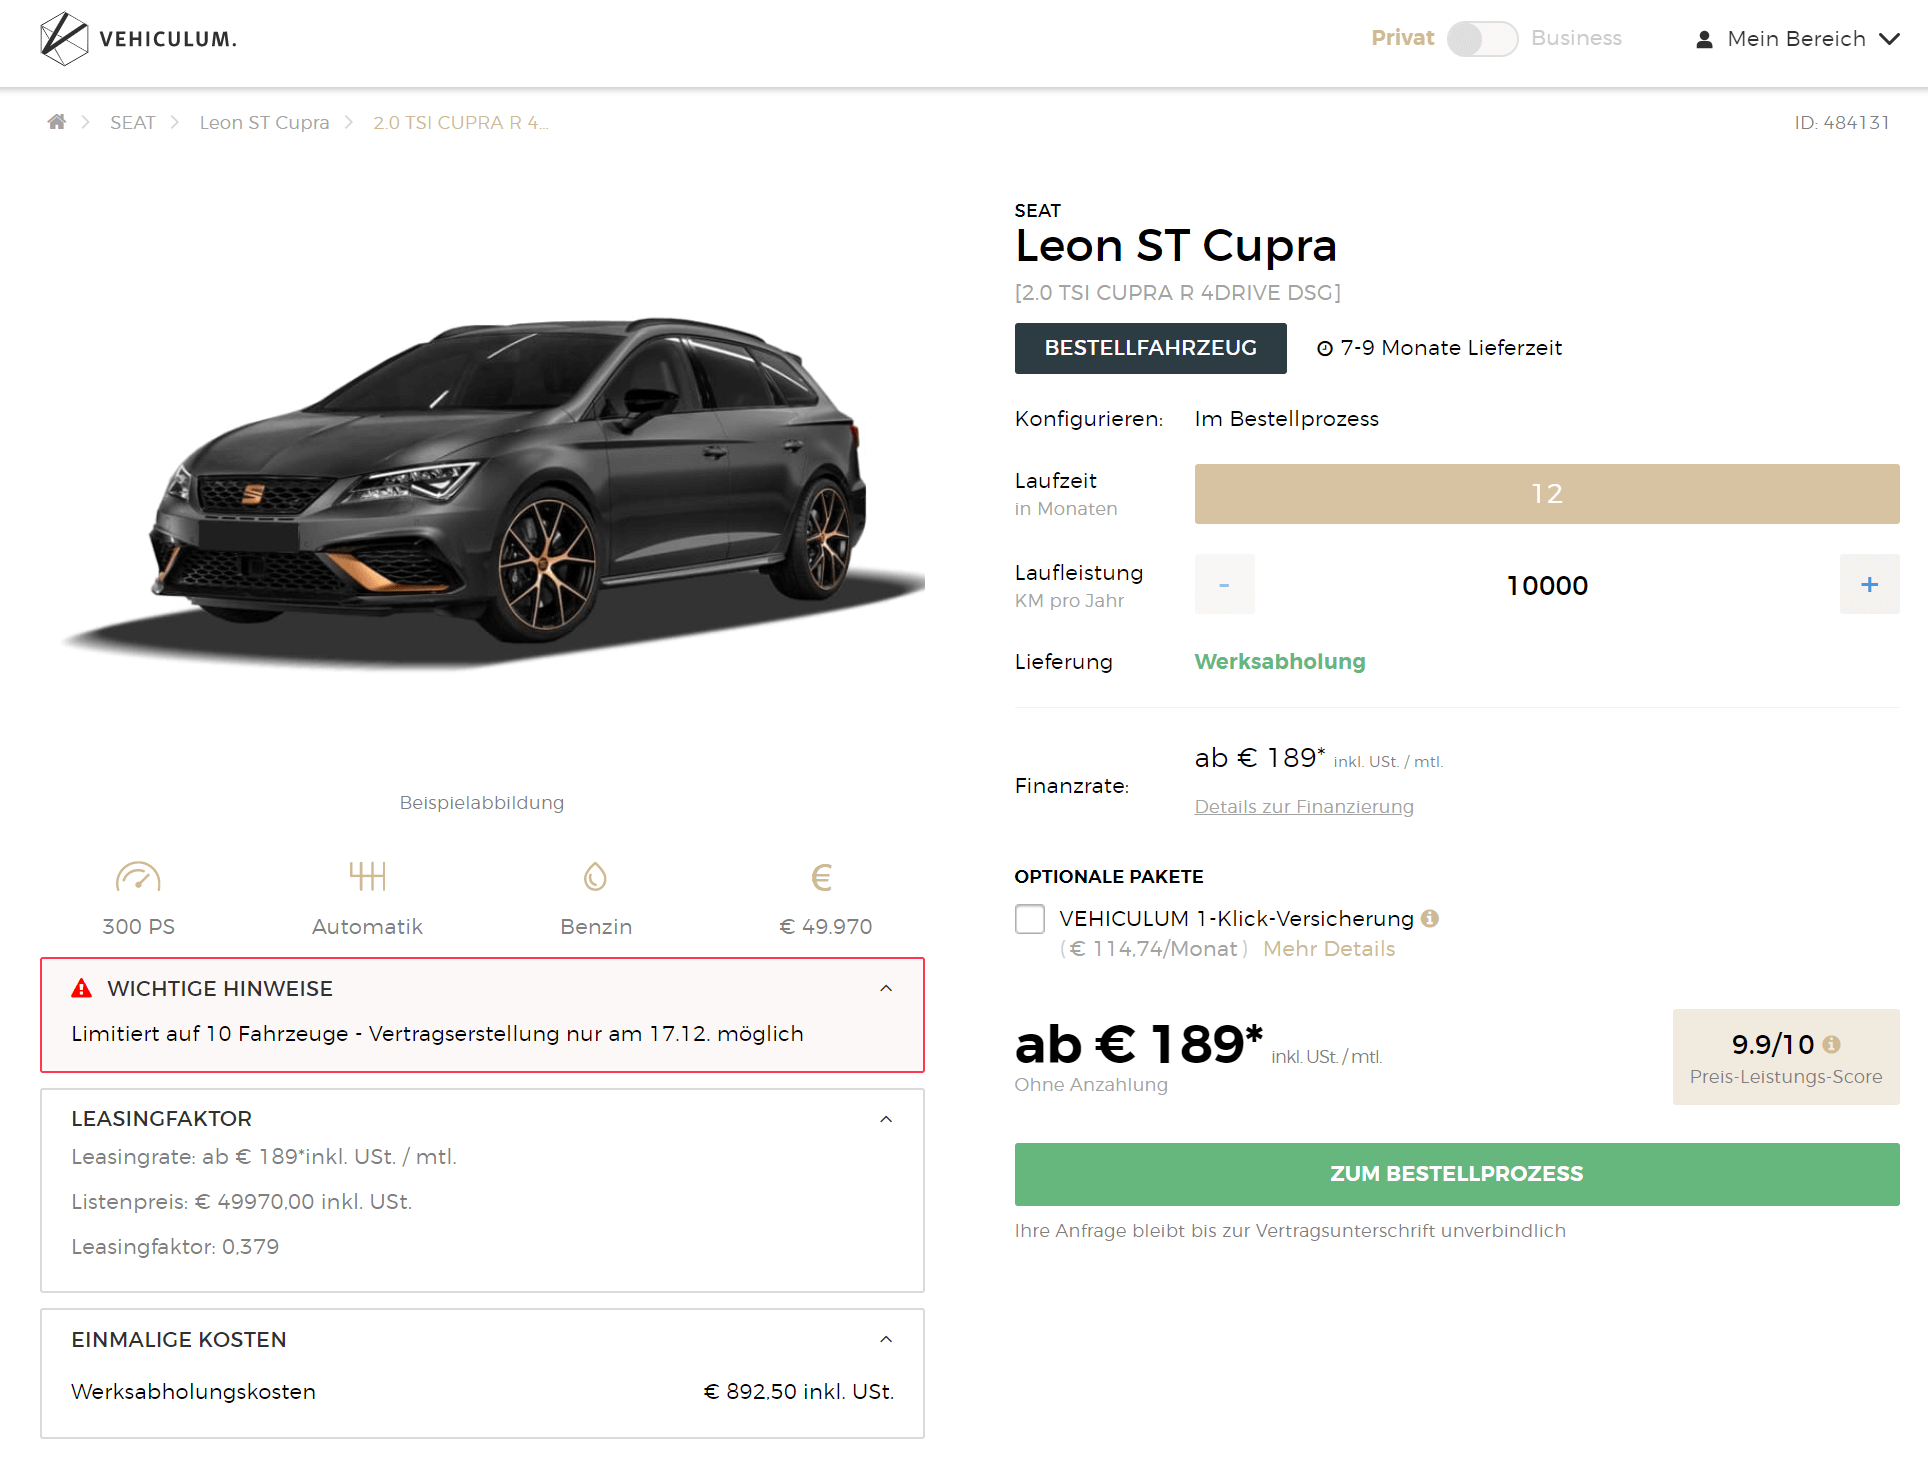
Task: Select the 12 months Laufzeit option
Action: [1547, 494]
